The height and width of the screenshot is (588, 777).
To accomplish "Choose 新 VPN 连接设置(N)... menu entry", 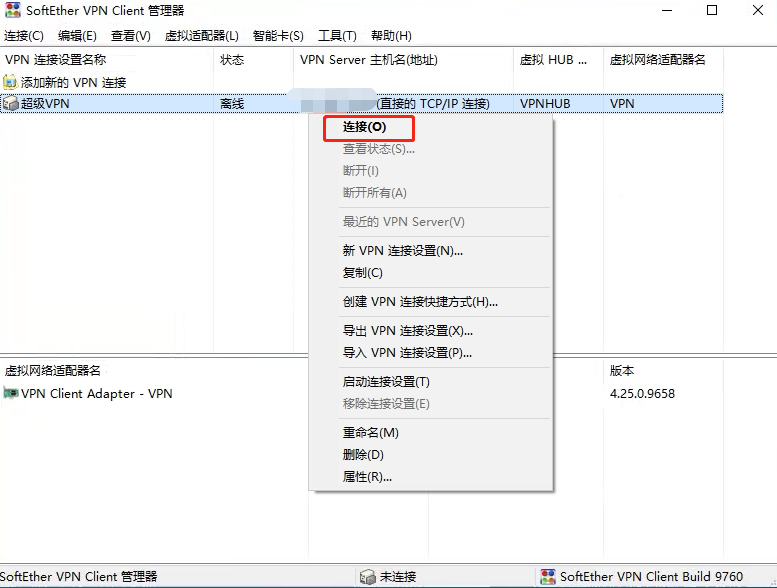I will 431,251.
